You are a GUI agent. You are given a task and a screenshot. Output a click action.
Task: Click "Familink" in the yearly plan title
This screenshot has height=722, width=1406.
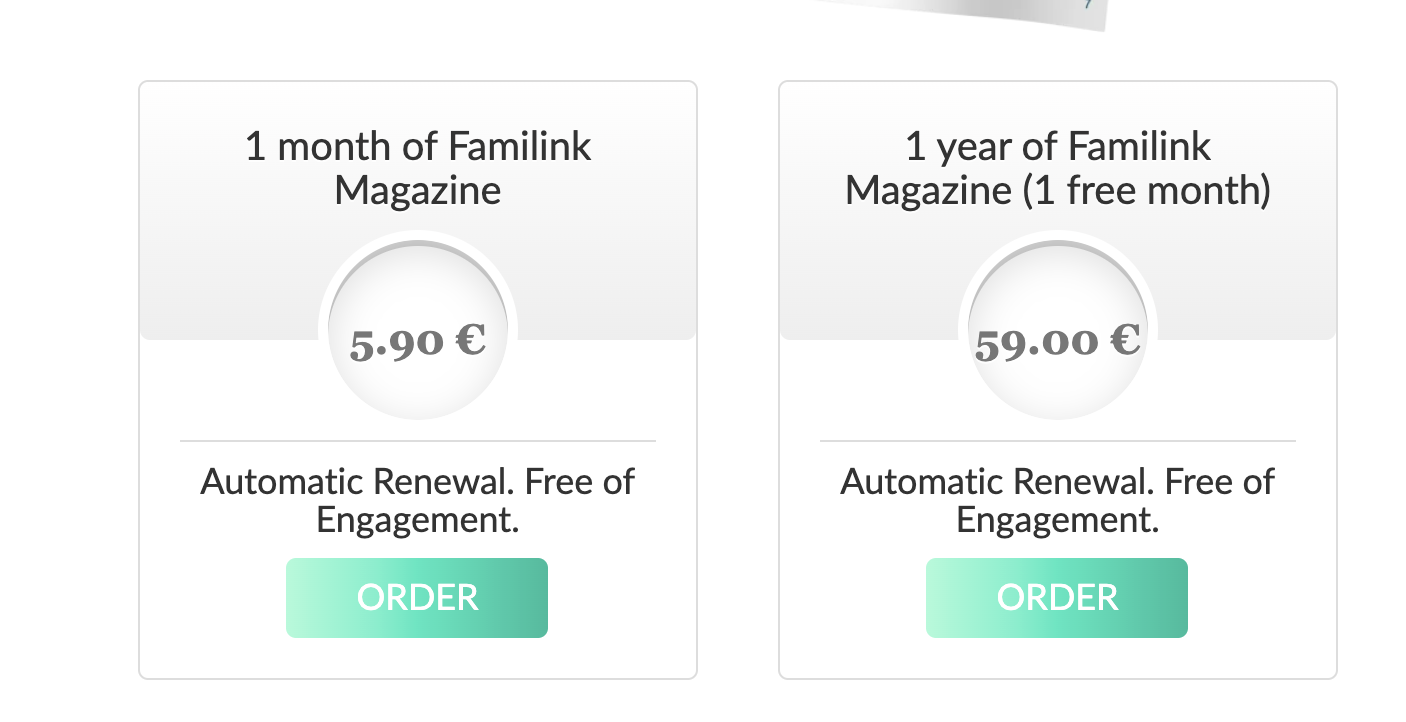tap(1139, 147)
